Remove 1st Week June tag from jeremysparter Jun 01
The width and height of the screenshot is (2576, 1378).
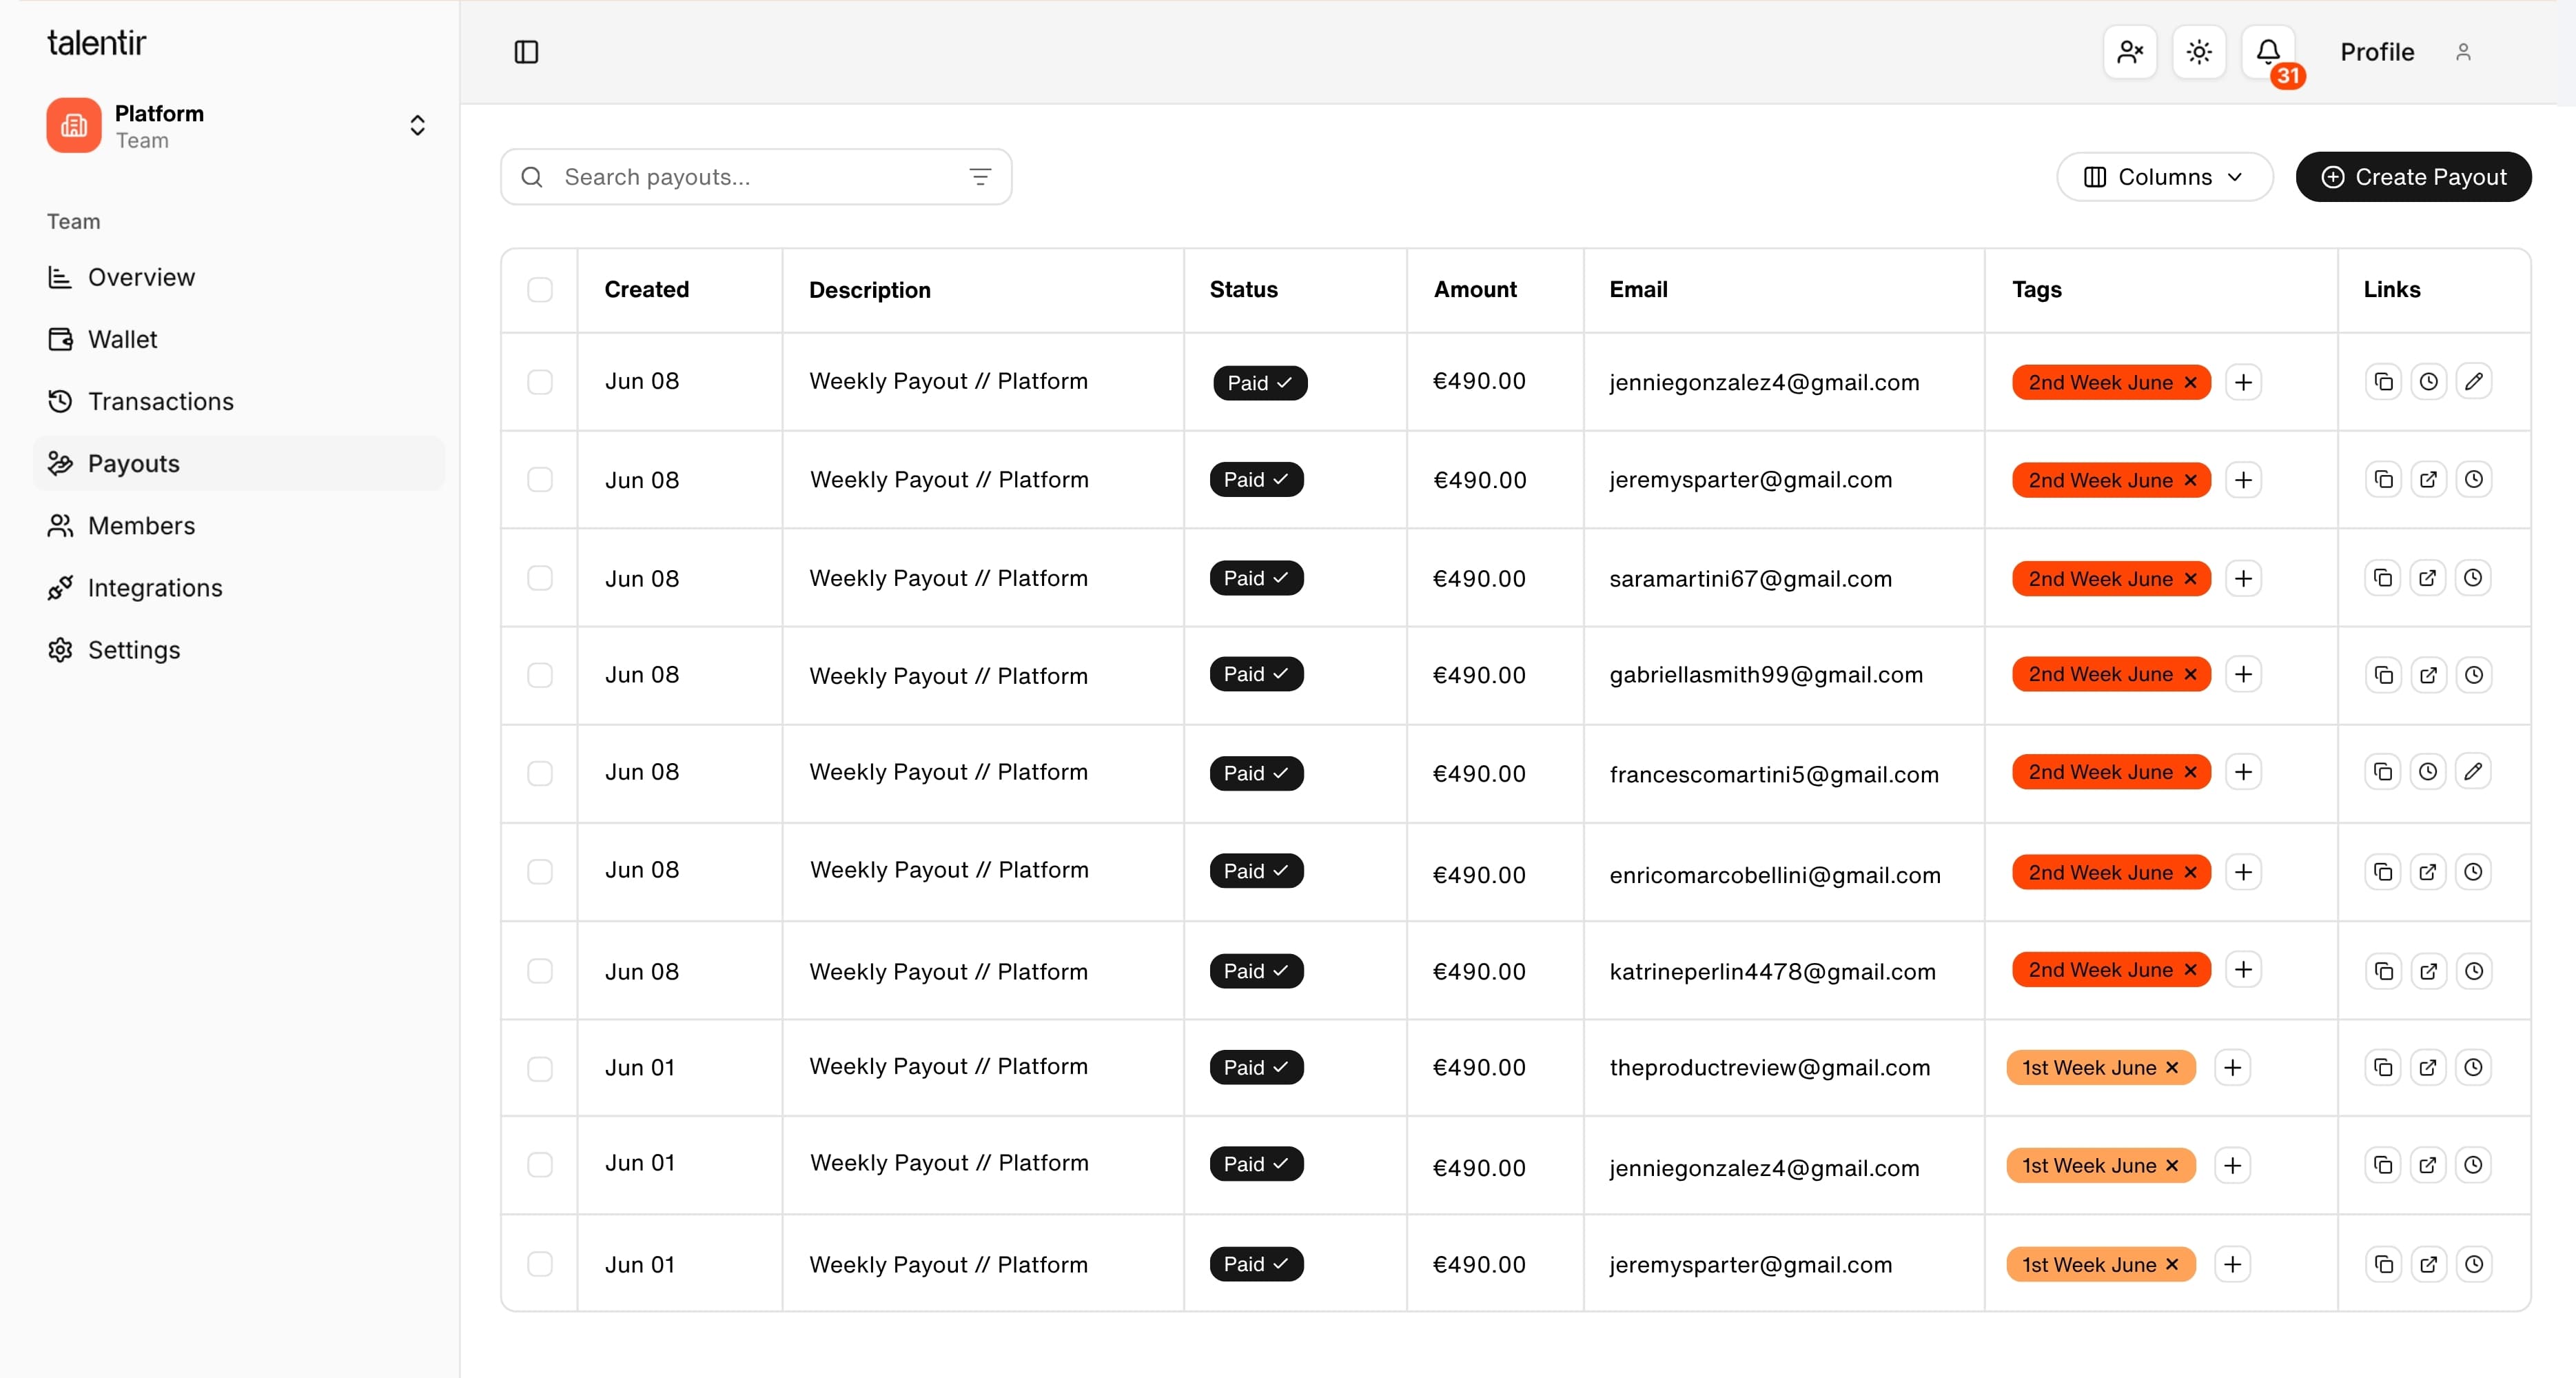coord(2172,1265)
